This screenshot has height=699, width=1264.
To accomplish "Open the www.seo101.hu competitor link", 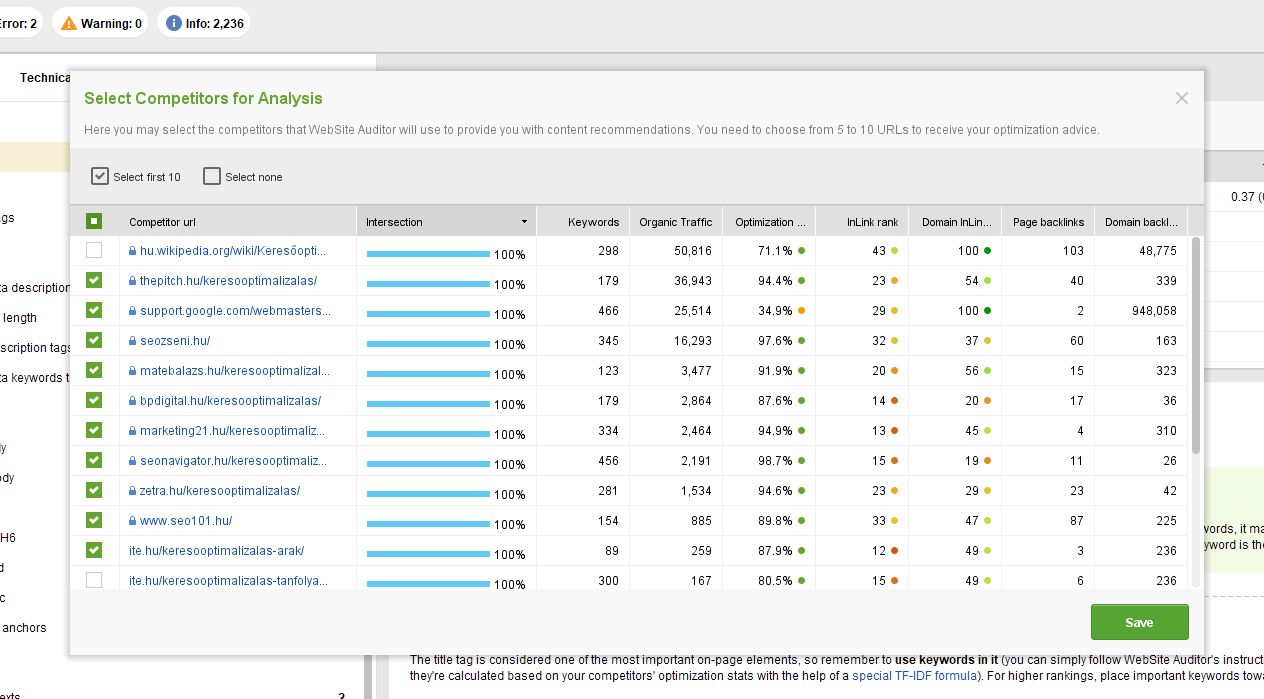I will 186,521.
